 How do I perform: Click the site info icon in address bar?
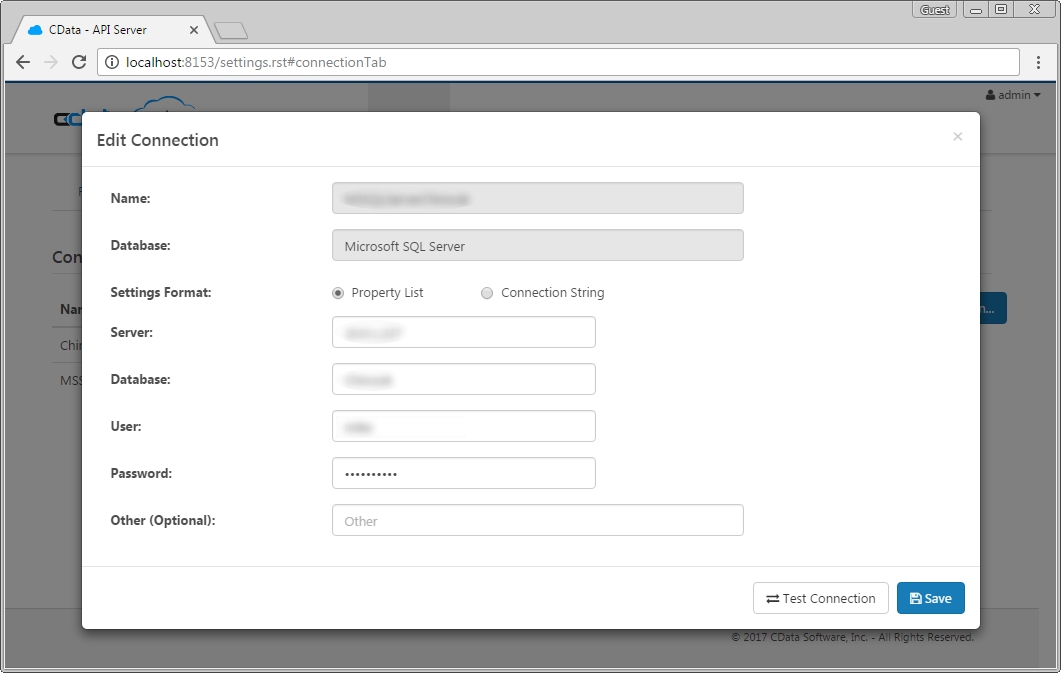pos(112,62)
